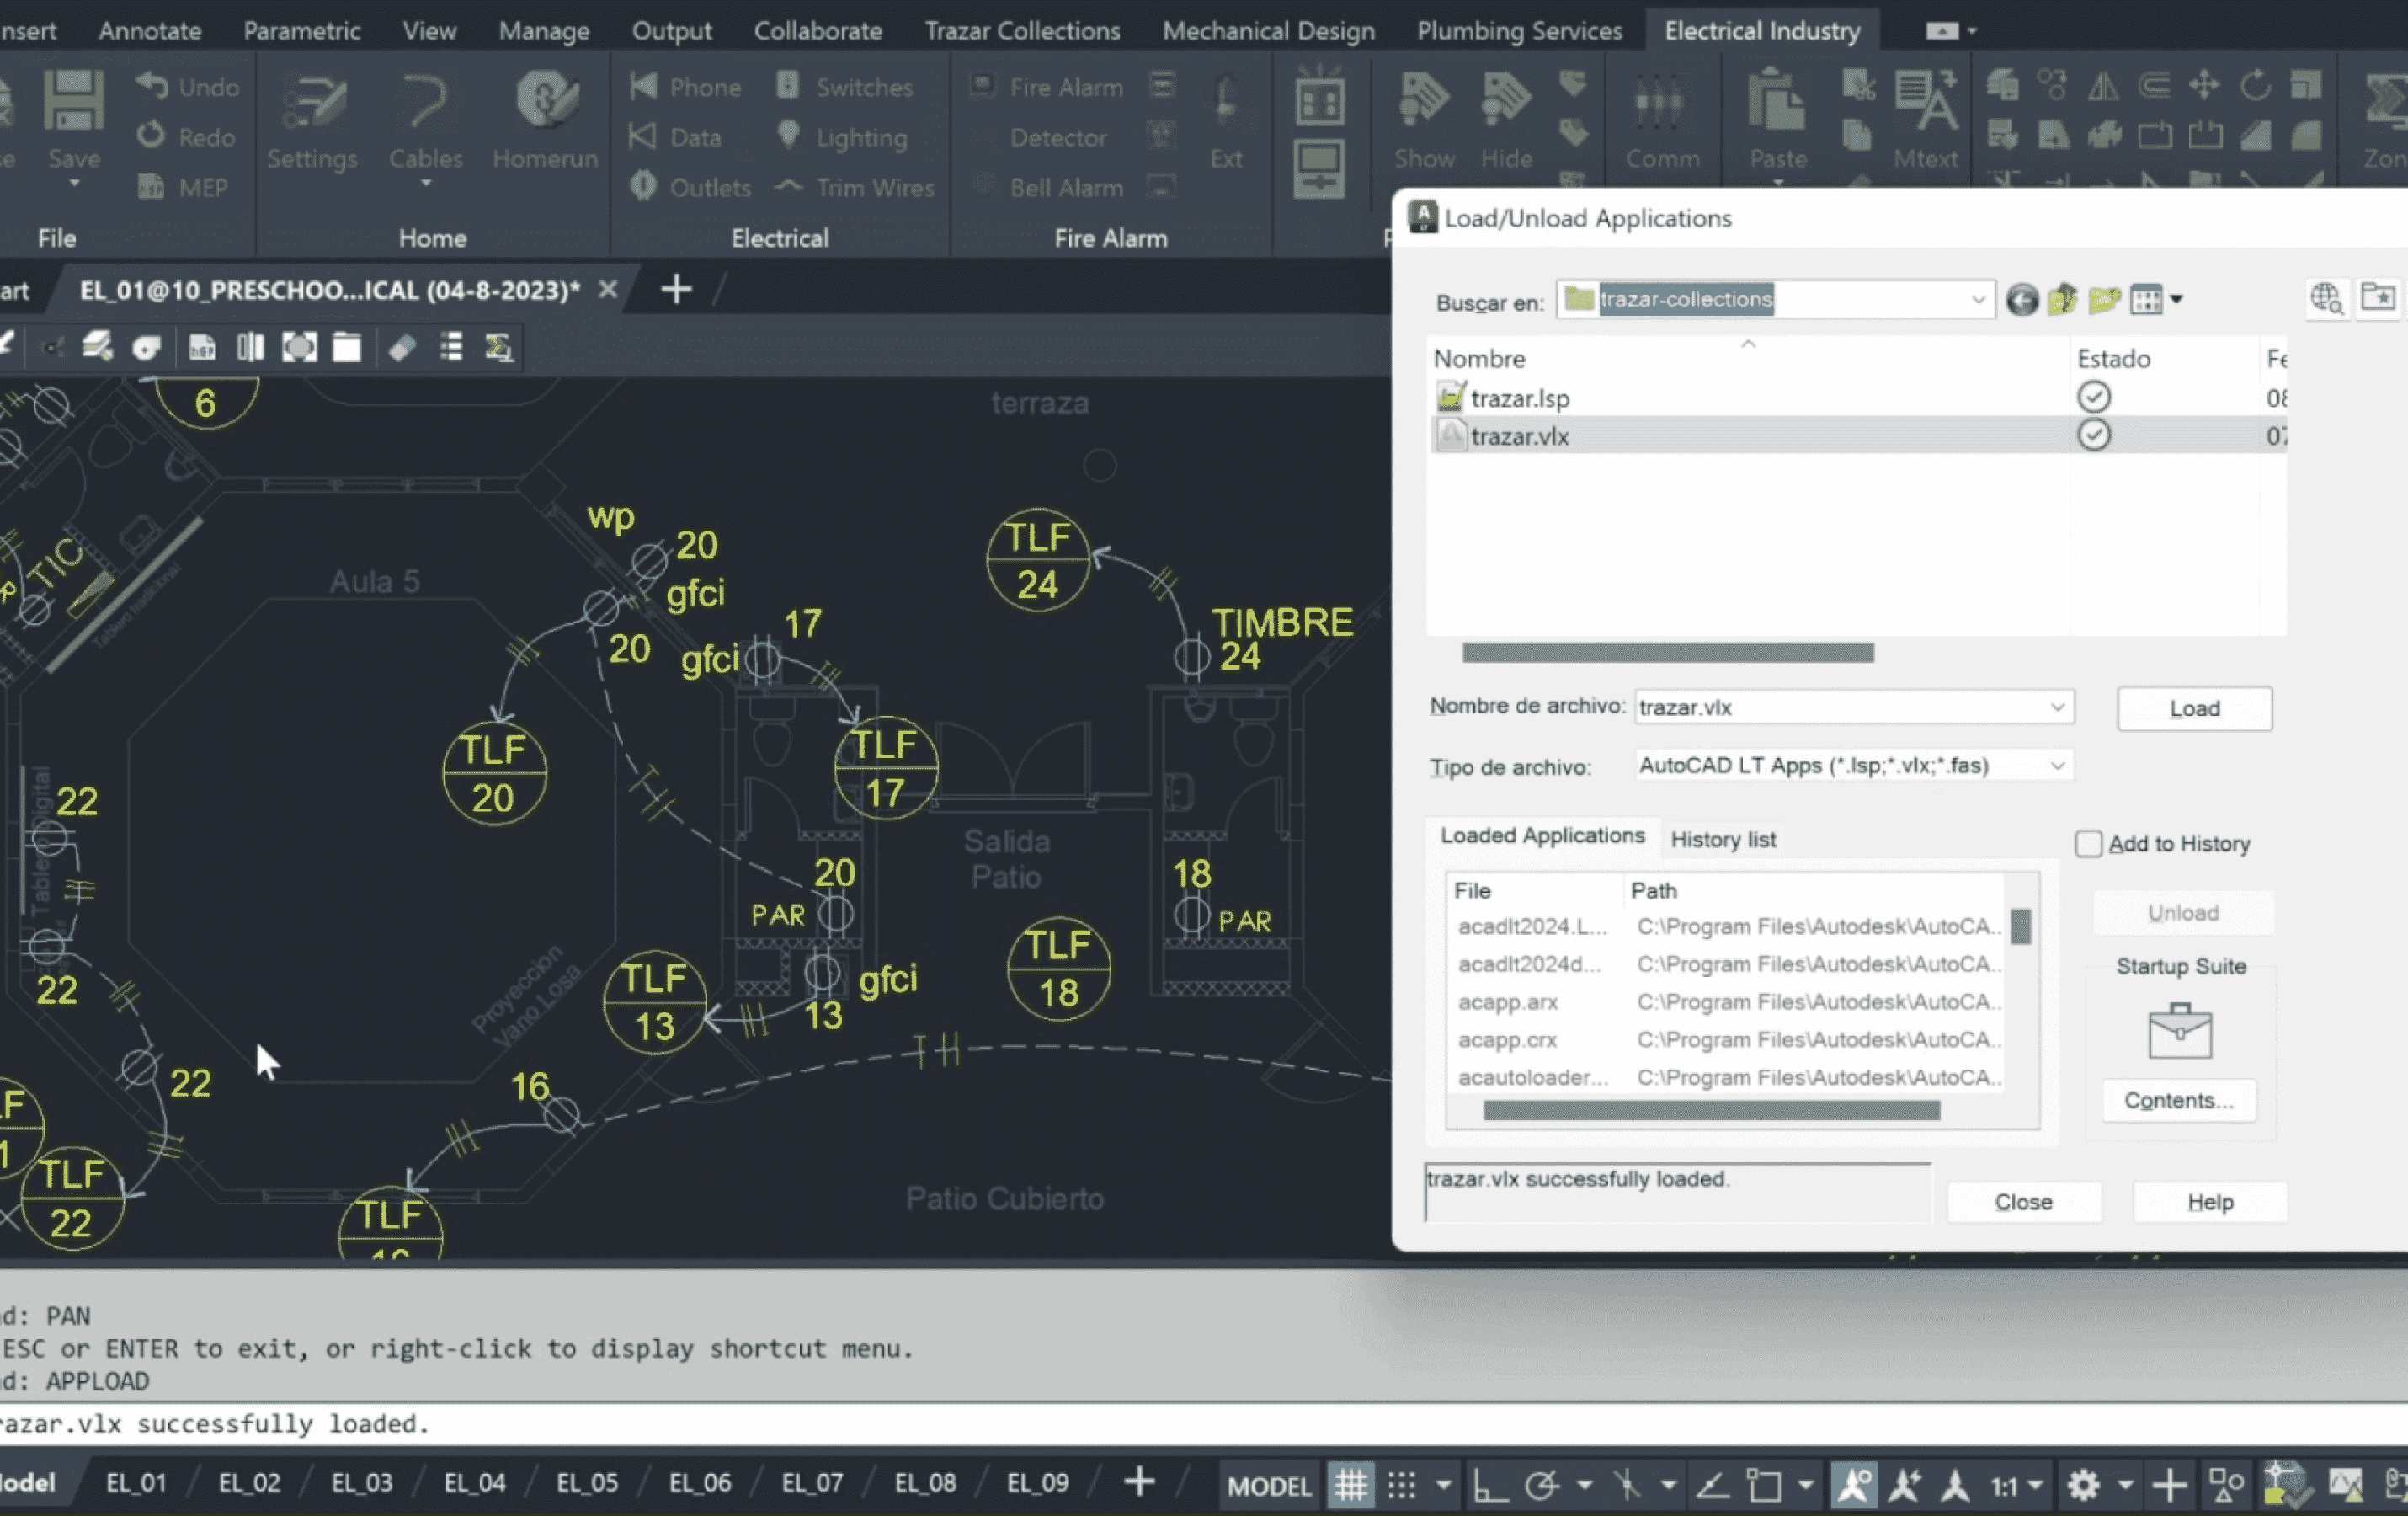
Task: Click the MEP file icon in the secondary toolbar
Action: click(x=202, y=347)
